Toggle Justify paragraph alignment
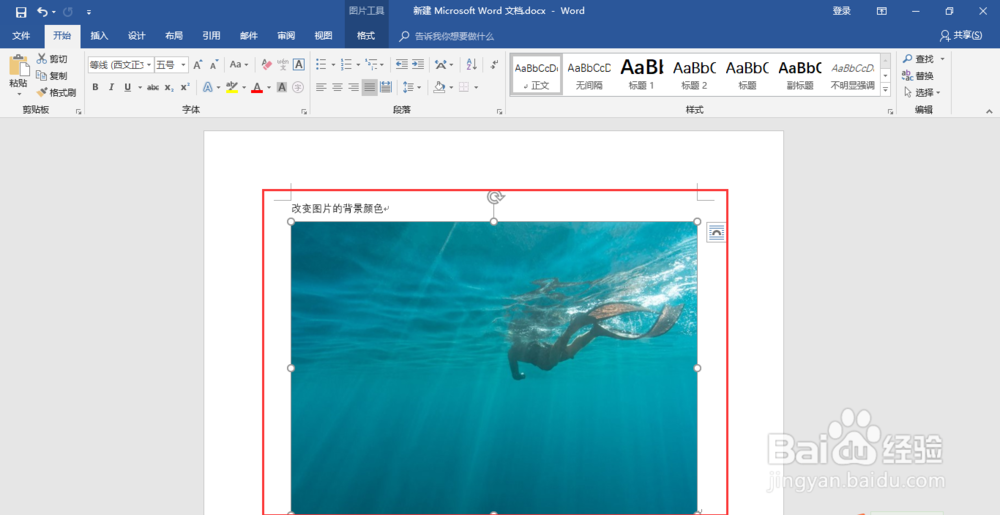This screenshot has width=1000, height=515. click(369, 87)
